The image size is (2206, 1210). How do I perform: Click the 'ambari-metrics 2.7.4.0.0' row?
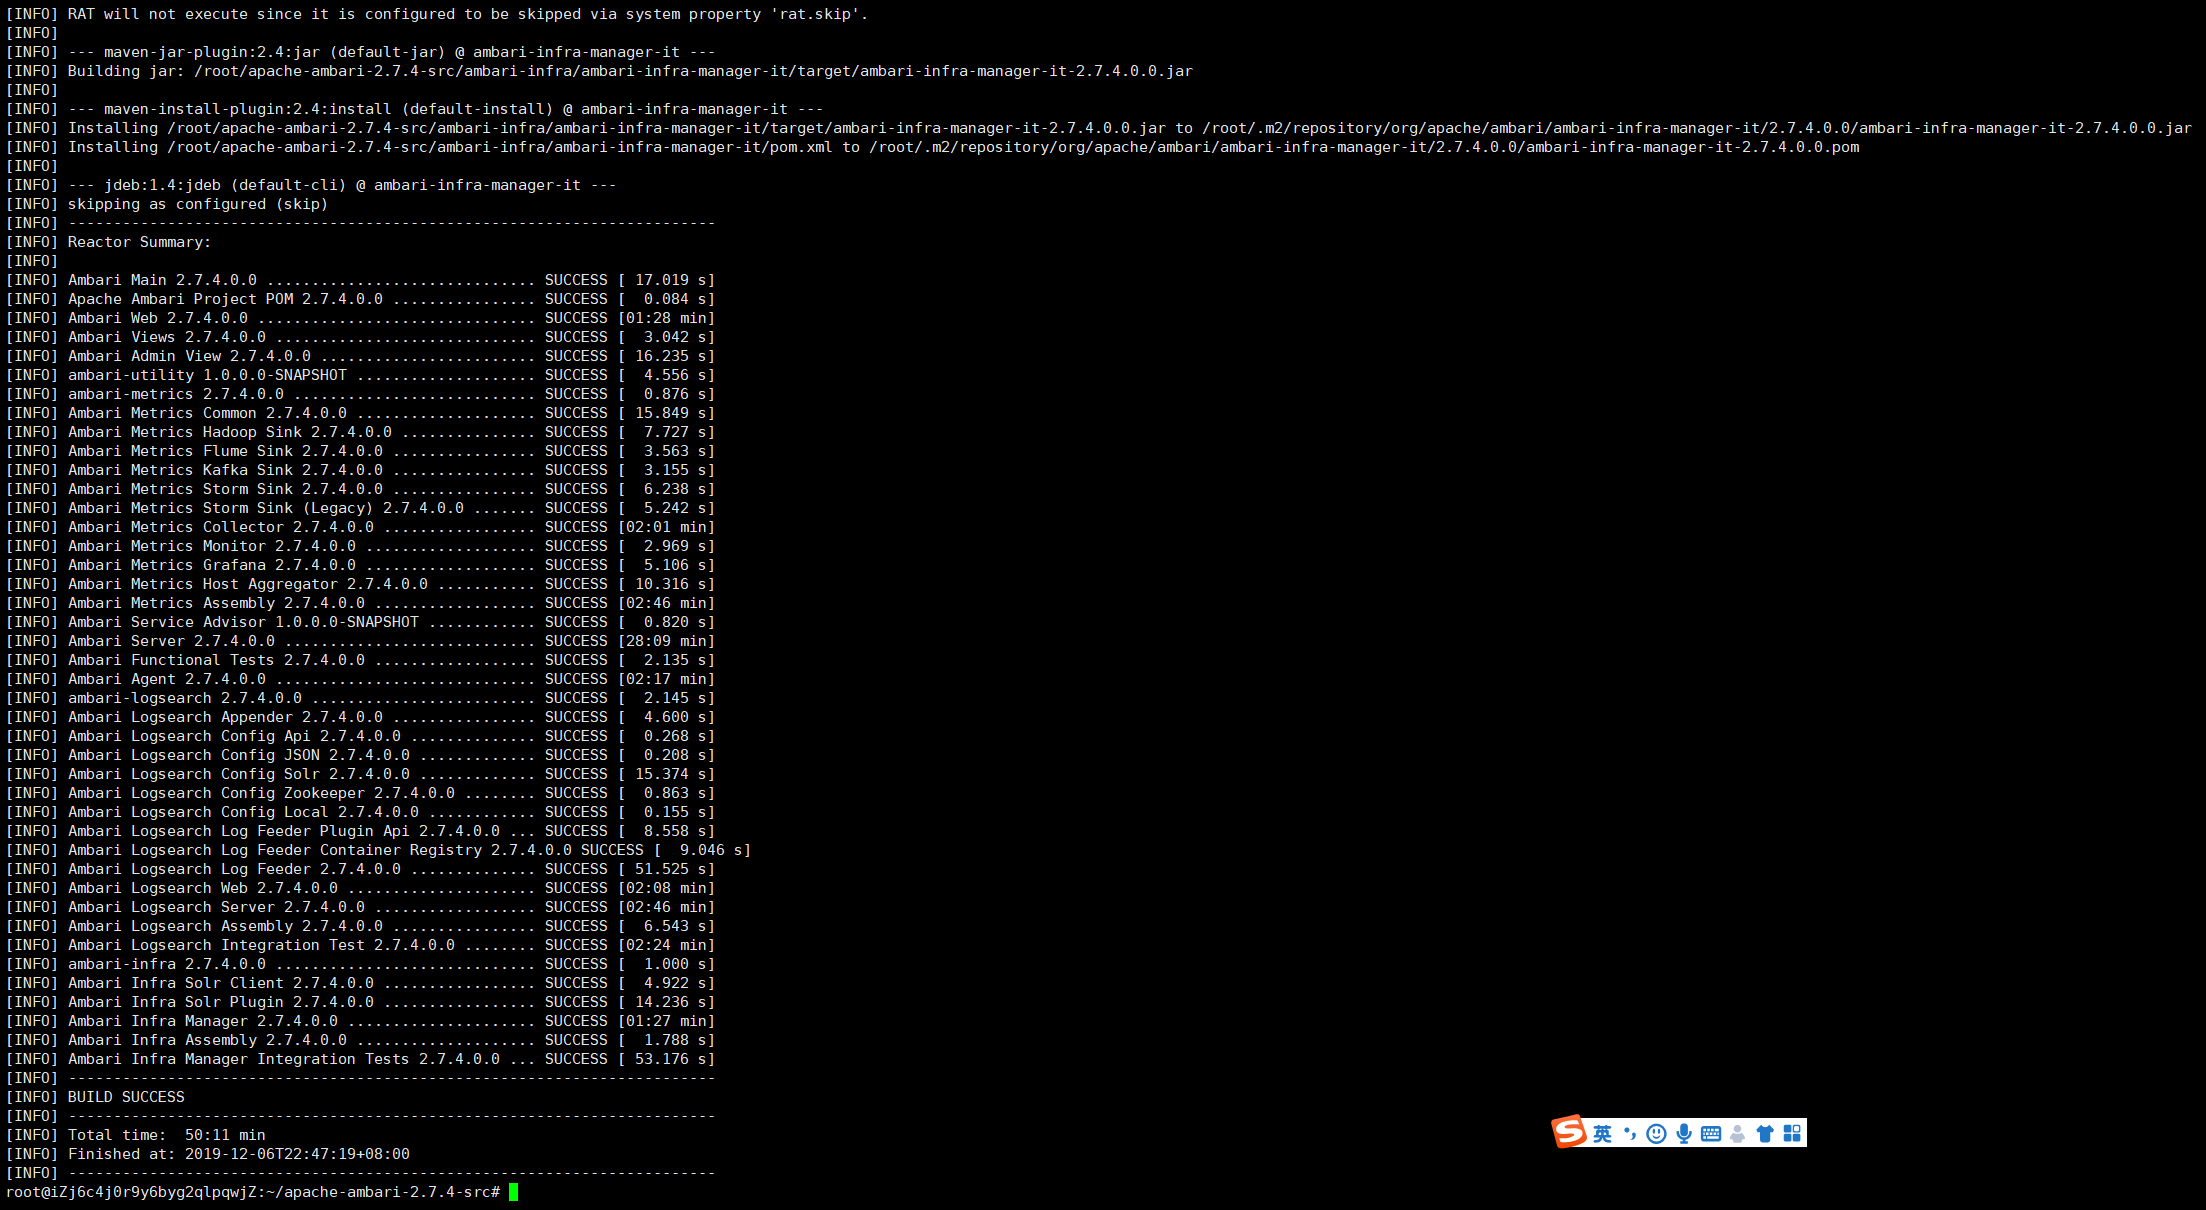pyautogui.click(x=360, y=394)
